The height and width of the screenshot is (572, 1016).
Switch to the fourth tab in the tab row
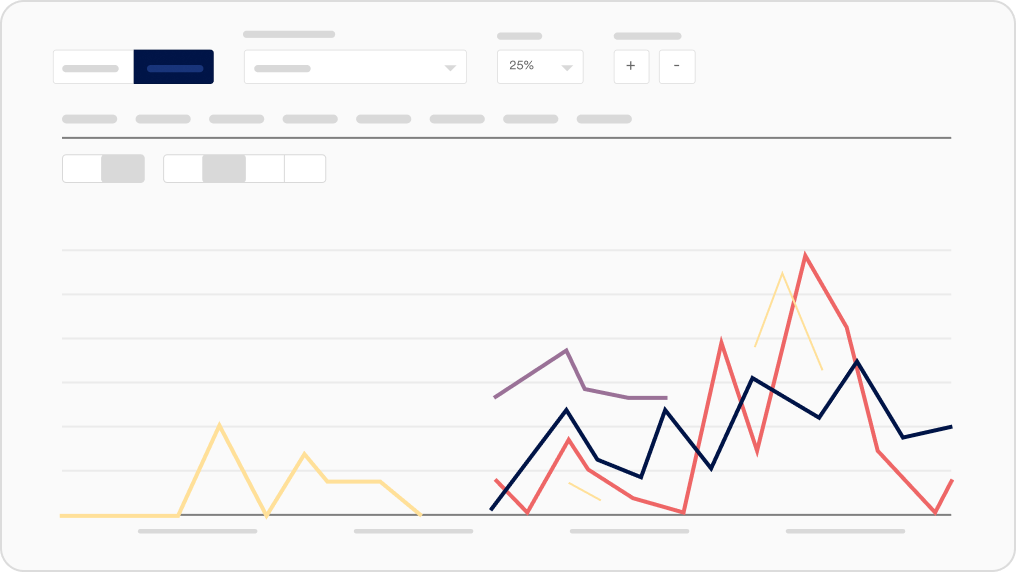point(310,119)
